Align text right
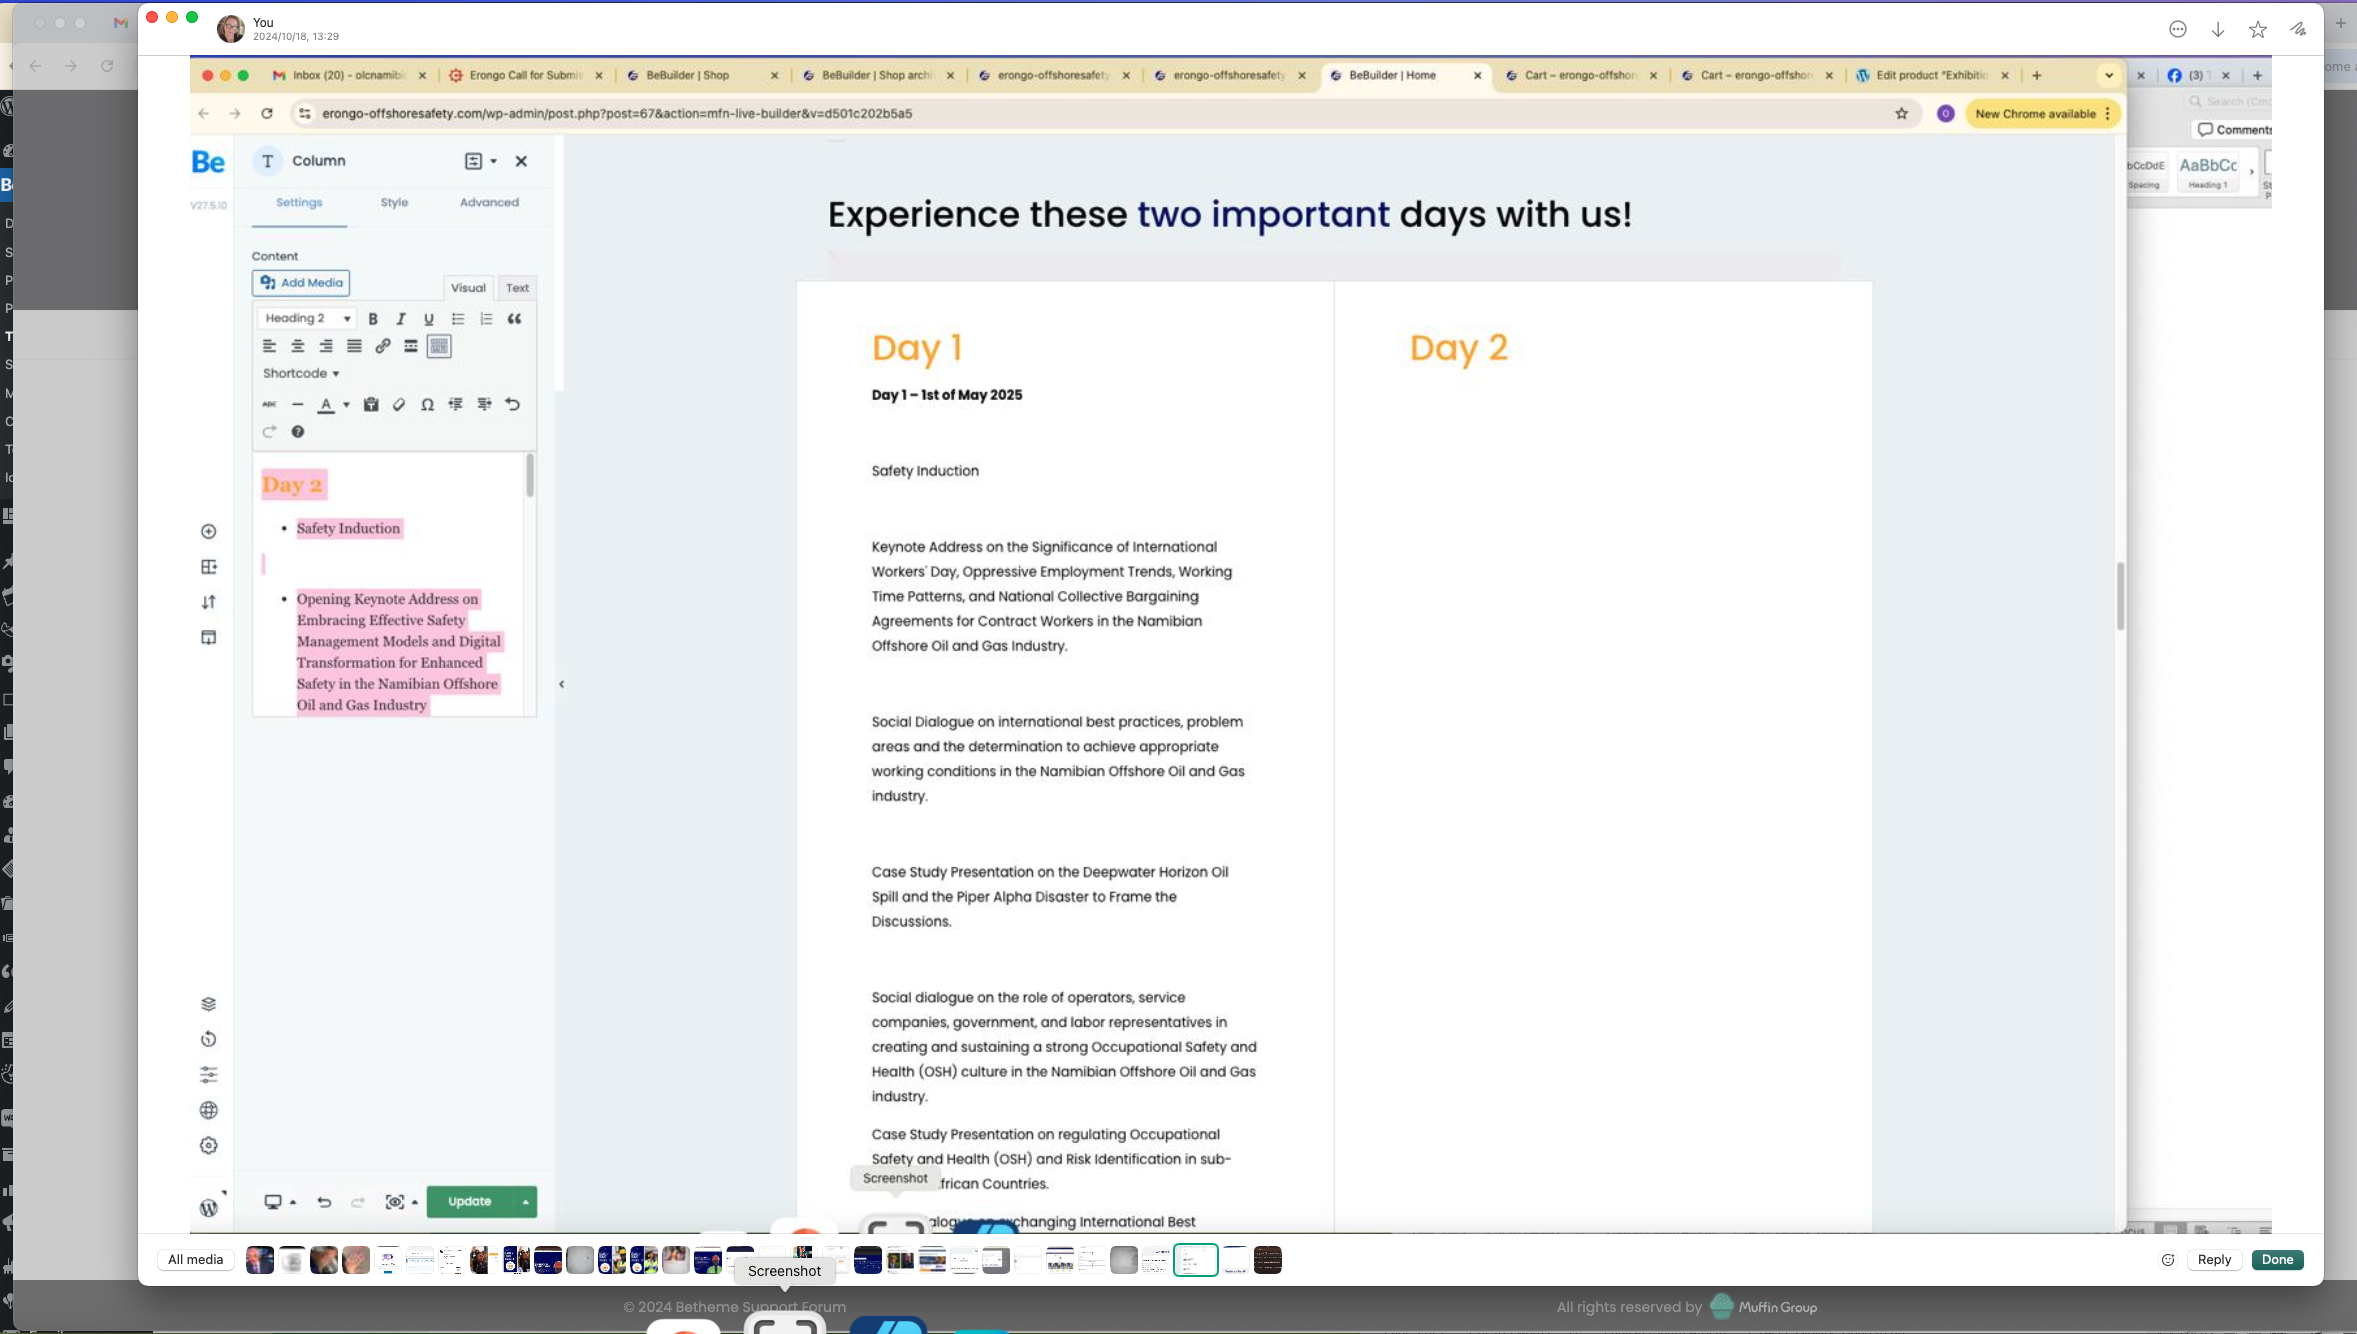The width and height of the screenshot is (2357, 1334). click(326, 346)
